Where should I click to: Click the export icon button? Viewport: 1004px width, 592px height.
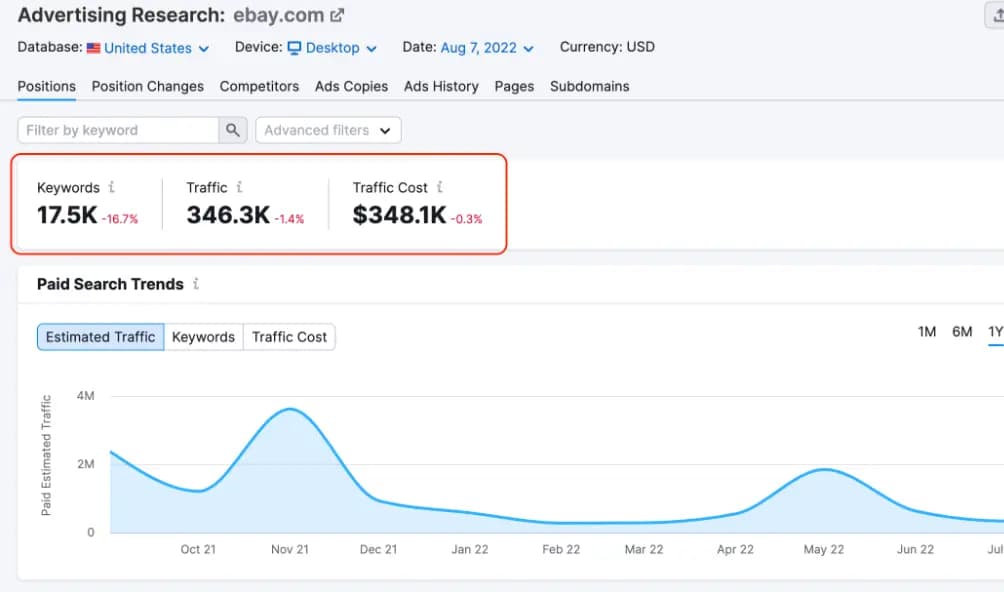pyautogui.click(x=996, y=15)
